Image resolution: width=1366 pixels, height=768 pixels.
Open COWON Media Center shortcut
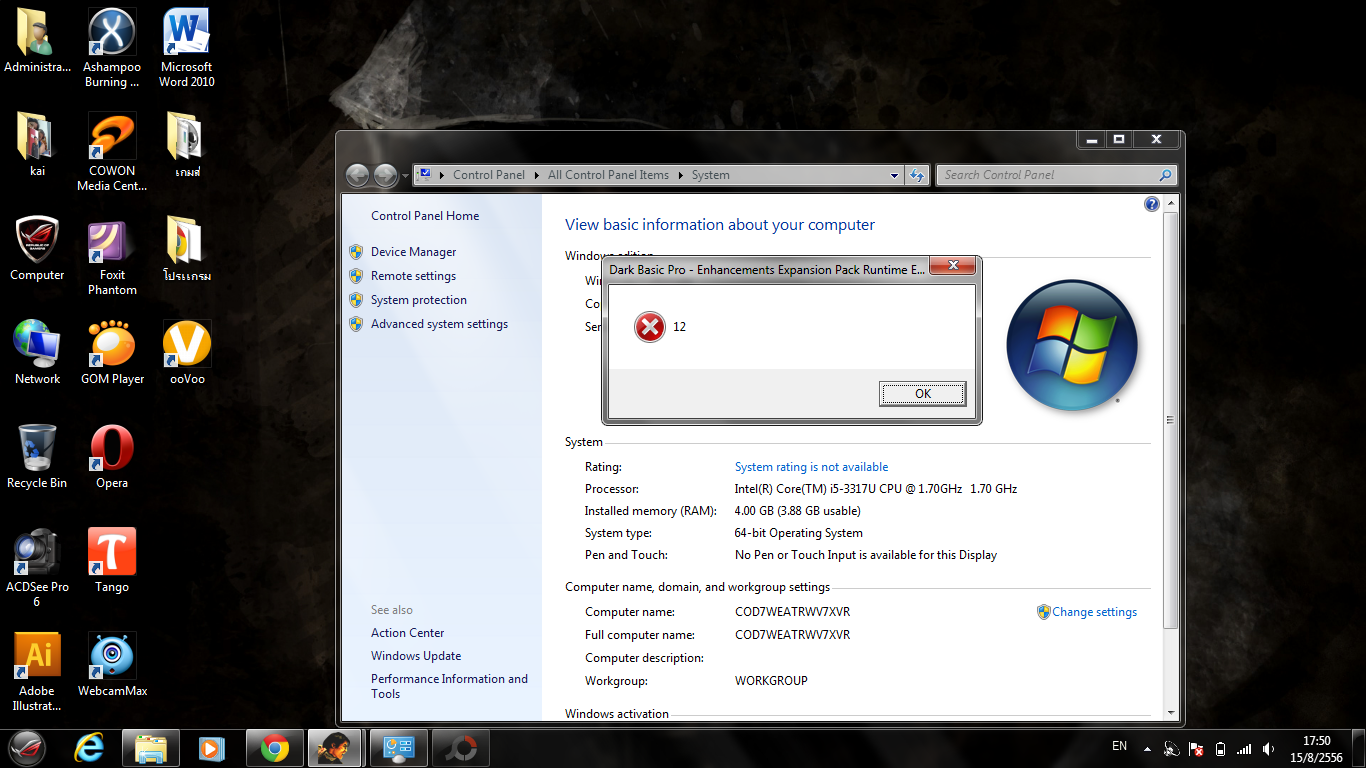tap(112, 152)
